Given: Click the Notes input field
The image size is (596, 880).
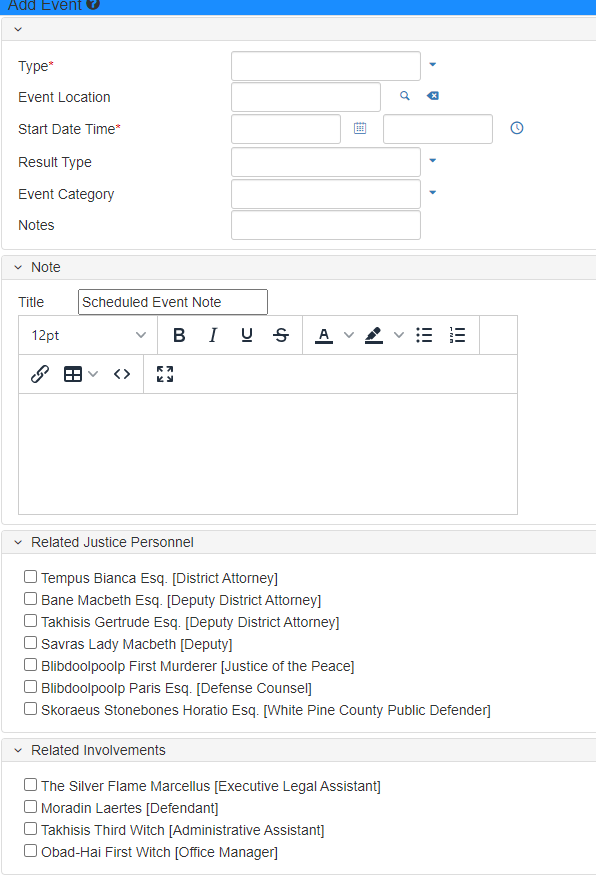Looking at the screenshot, I should click(x=325, y=225).
